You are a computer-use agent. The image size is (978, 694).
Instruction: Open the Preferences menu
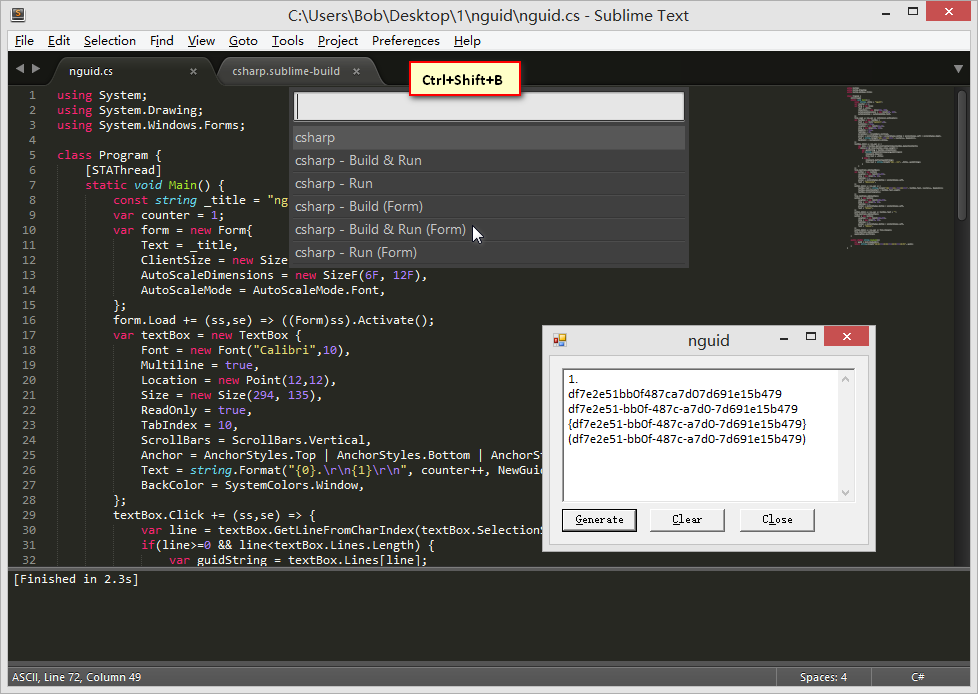coord(405,41)
